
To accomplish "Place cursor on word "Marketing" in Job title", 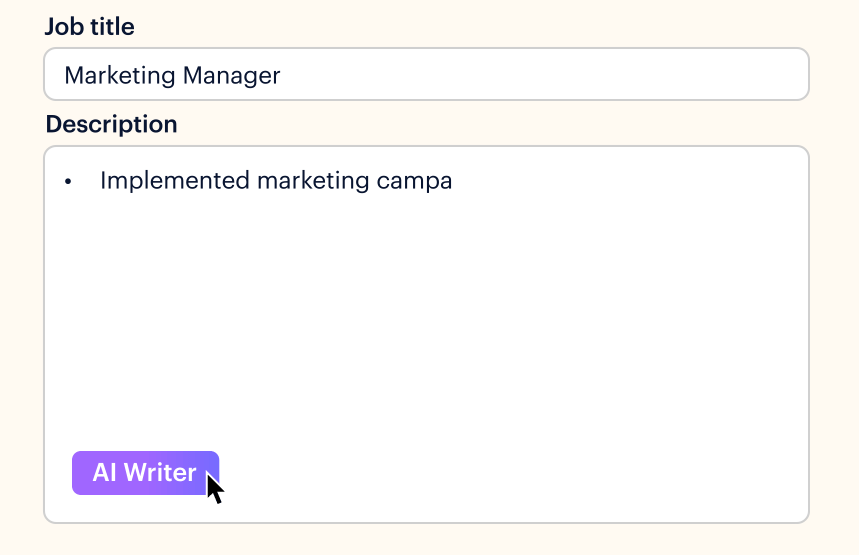I will point(121,76).
